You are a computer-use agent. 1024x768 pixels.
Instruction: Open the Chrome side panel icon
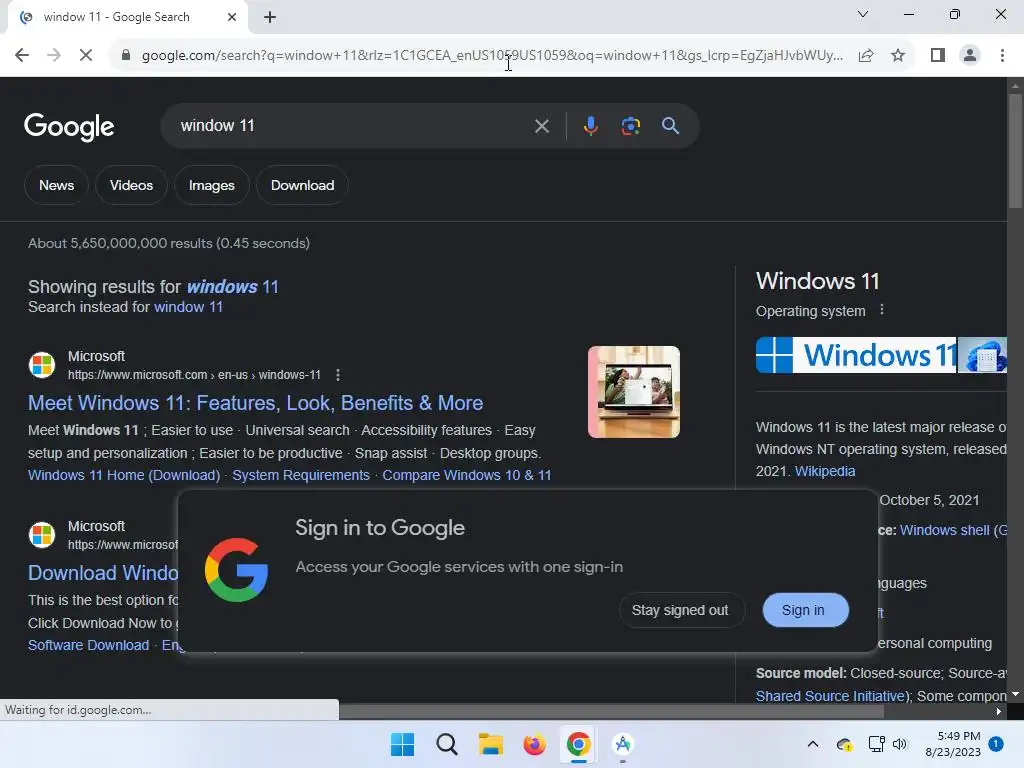point(938,56)
